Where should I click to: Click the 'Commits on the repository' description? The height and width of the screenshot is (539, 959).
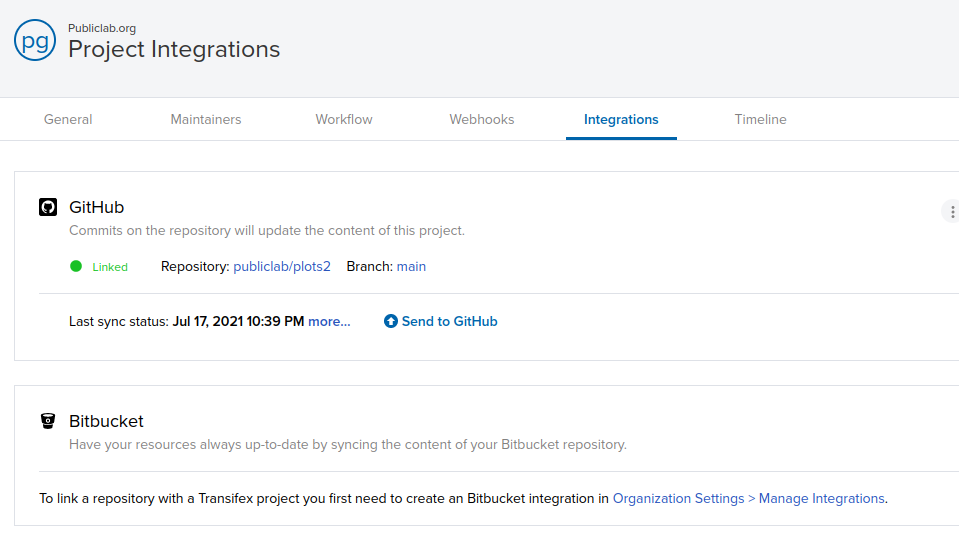pos(267,231)
